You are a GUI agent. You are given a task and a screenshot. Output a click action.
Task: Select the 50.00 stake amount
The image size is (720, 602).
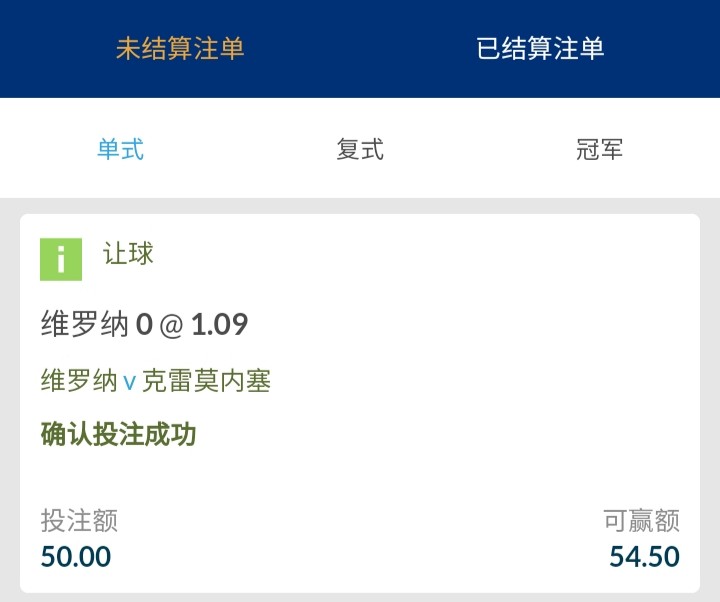coord(76,556)
